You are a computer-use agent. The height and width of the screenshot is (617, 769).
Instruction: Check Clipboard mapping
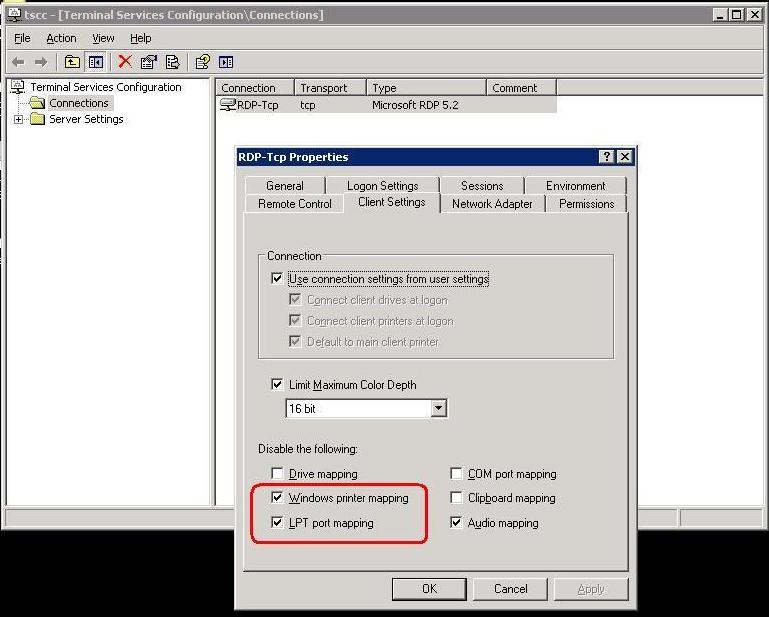pyautogui.click(x=456, y=497)
